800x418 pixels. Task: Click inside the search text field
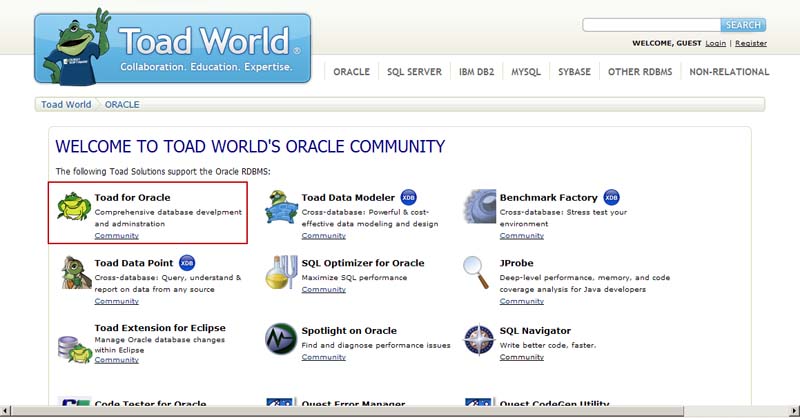click(x=651, y=25)
